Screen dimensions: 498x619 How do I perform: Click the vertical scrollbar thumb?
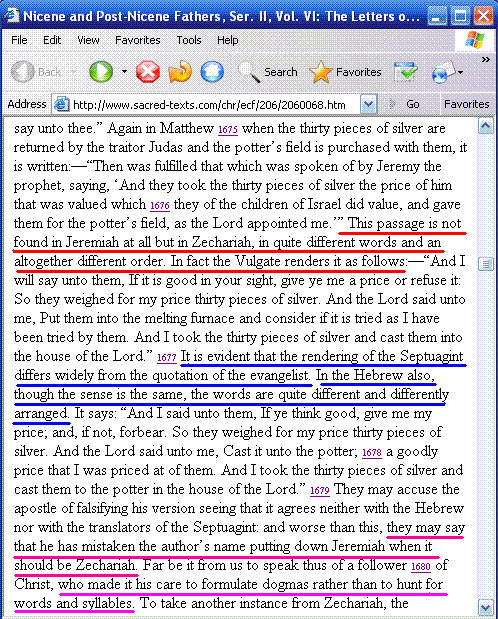pos(486,263)
